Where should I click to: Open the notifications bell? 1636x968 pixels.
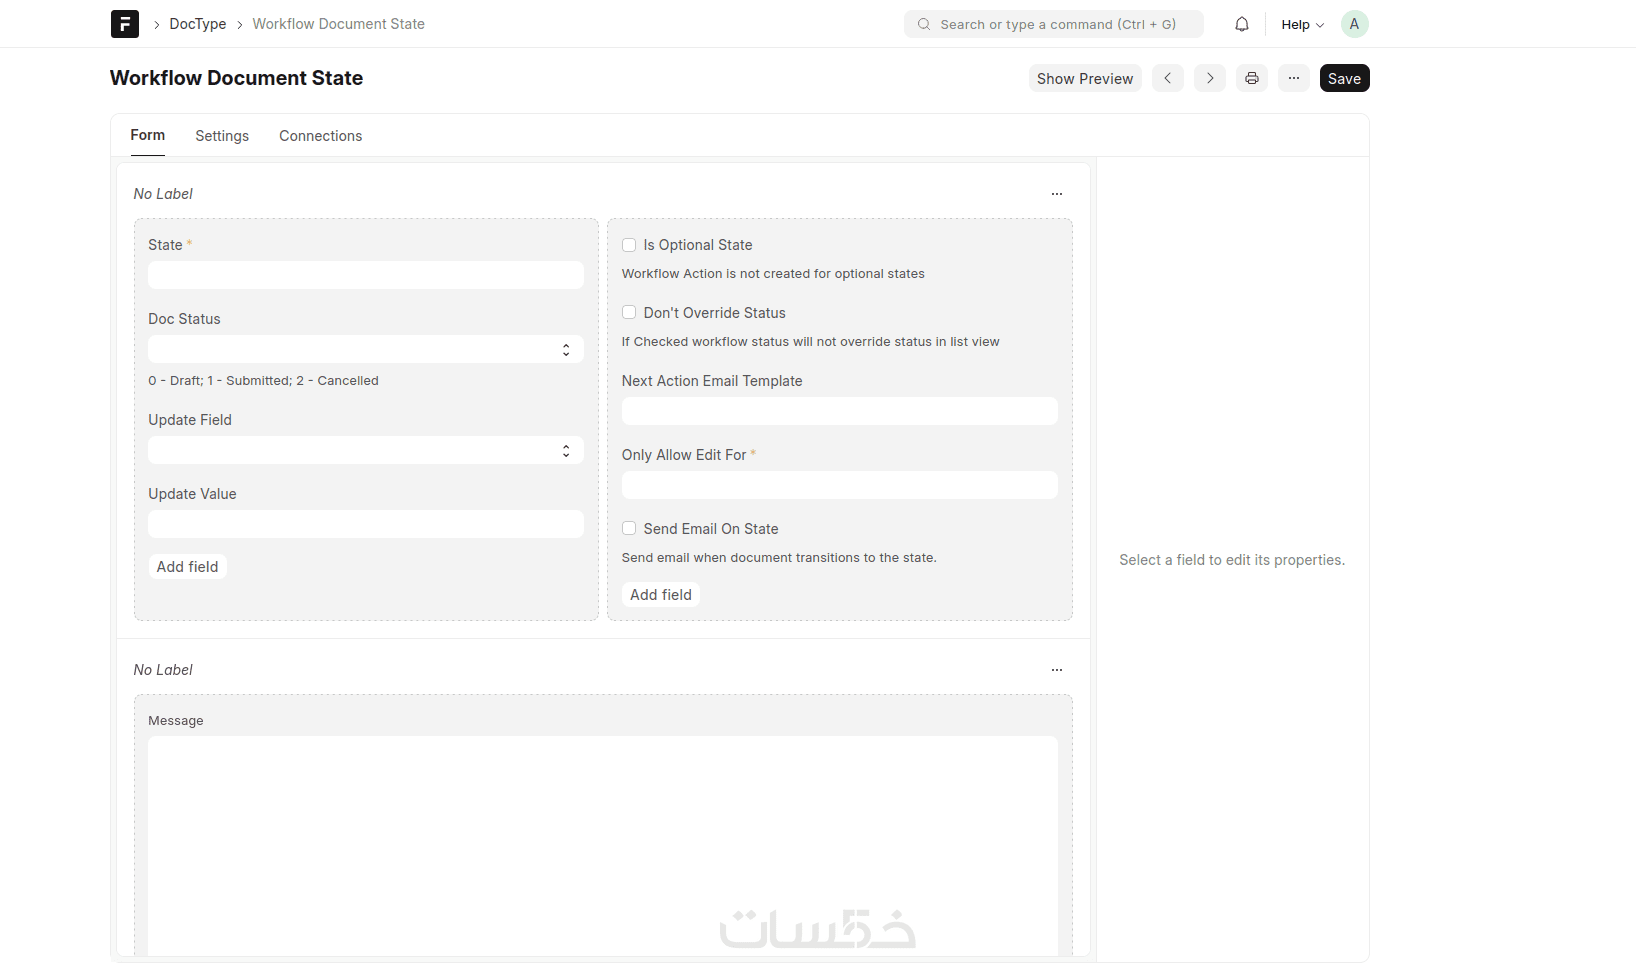(x=1242, y=24)
